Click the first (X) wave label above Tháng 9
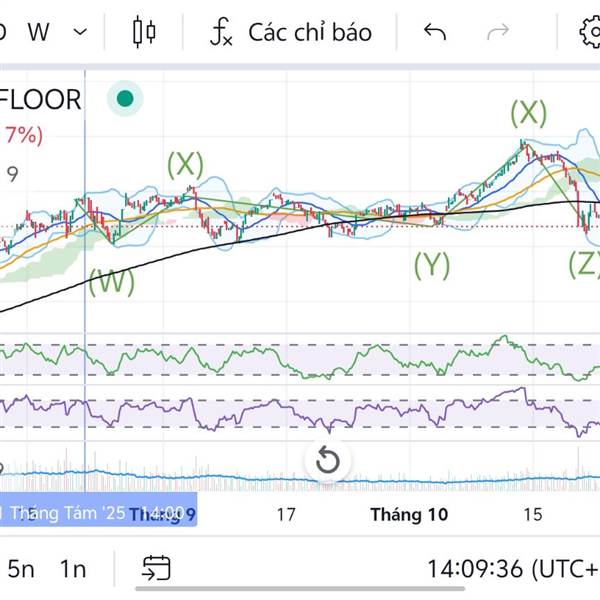 tap(185, 165)
